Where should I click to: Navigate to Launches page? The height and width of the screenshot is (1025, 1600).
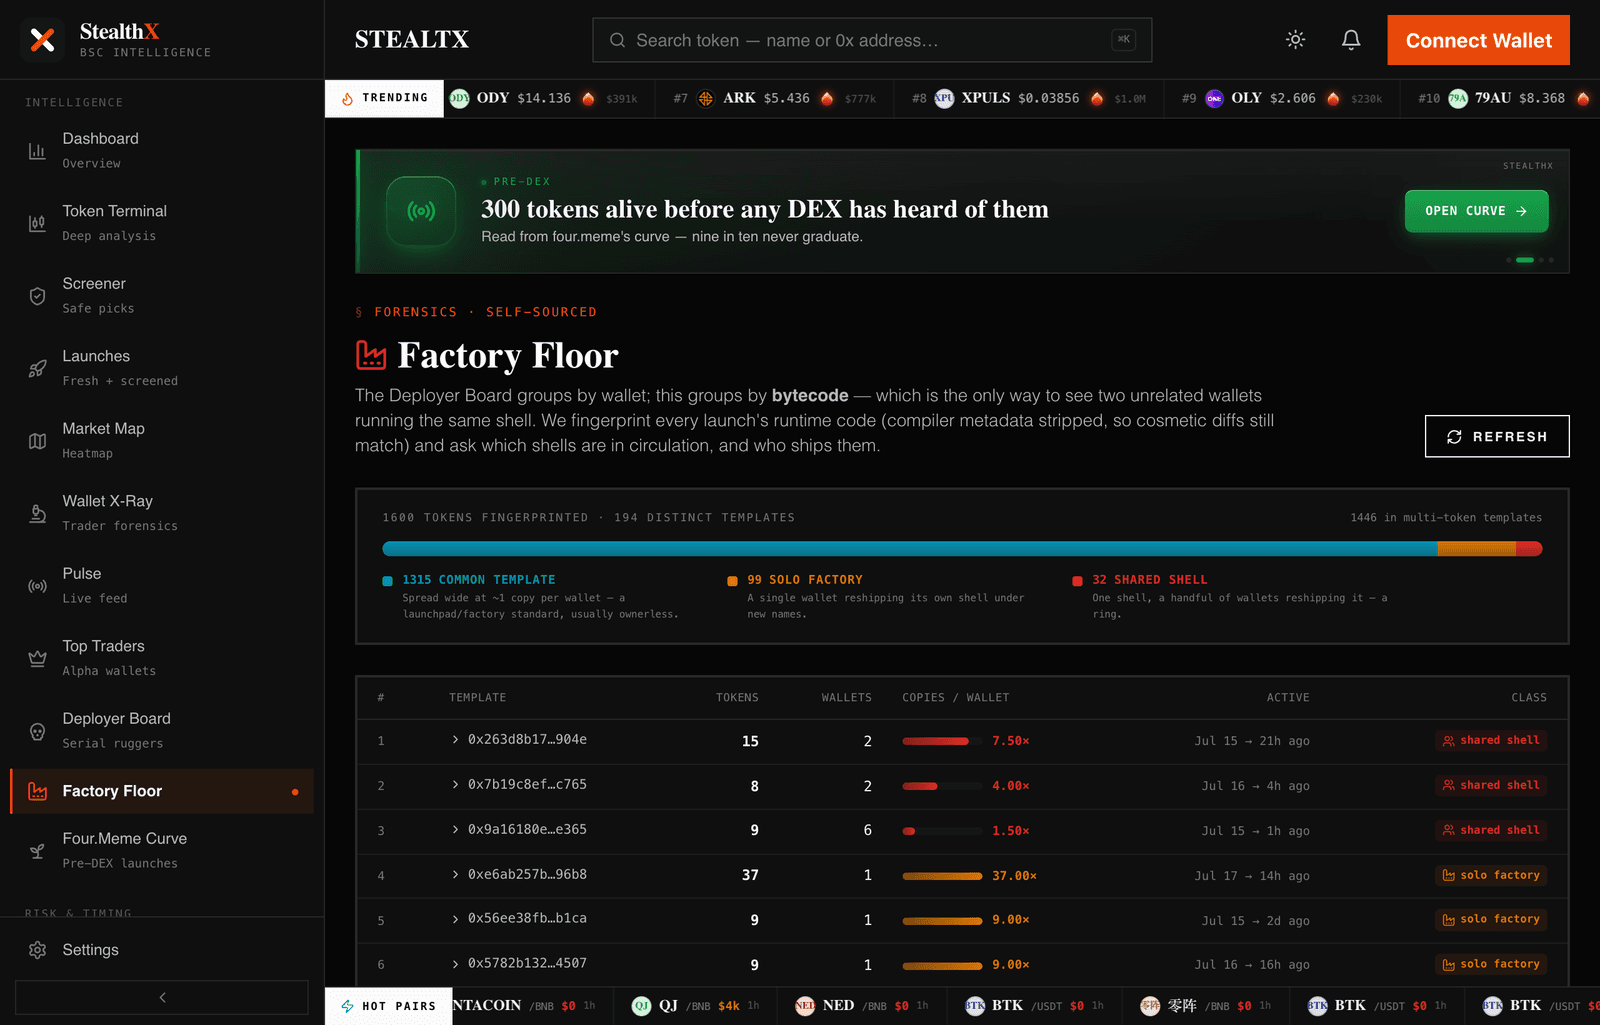coord(162,368)
